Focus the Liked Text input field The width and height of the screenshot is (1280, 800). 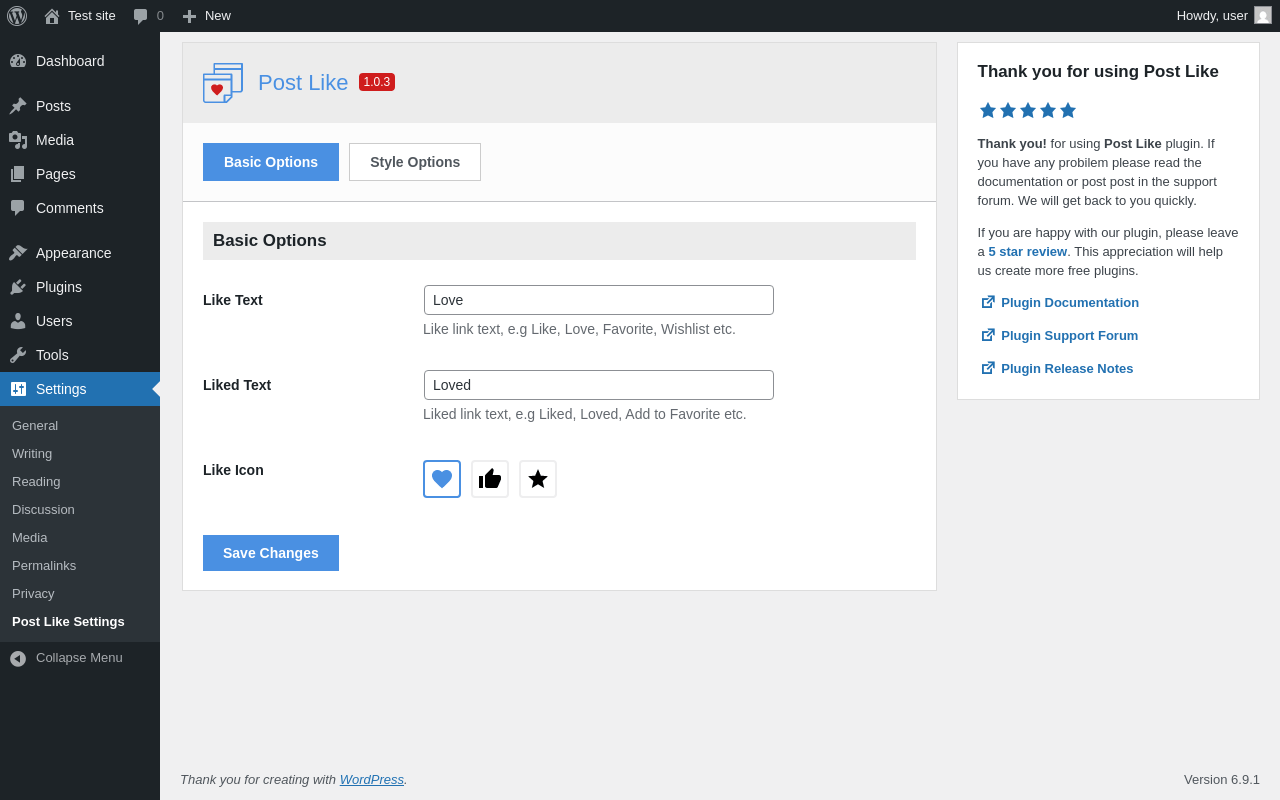point(598,385)
